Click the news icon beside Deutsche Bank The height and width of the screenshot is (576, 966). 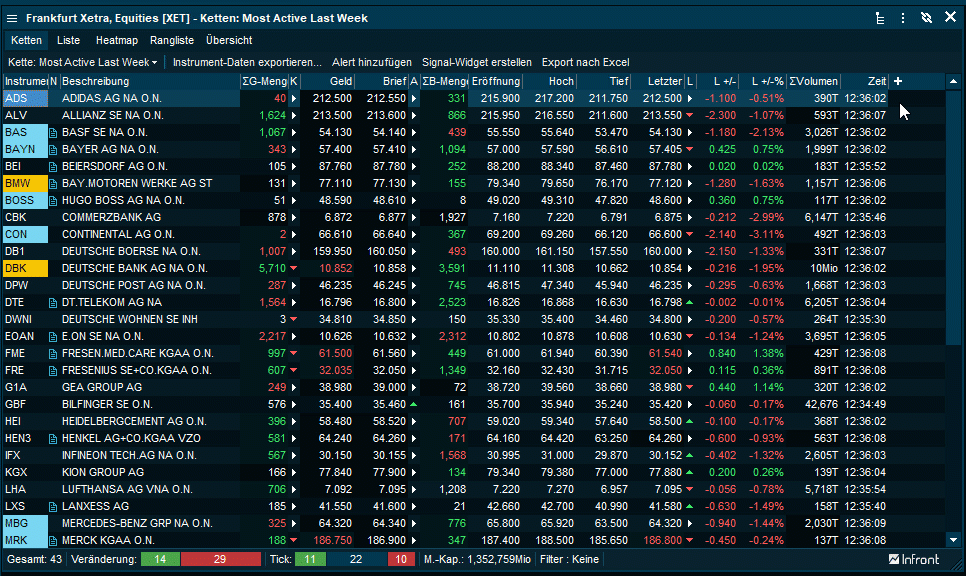(x=54, y=268)
